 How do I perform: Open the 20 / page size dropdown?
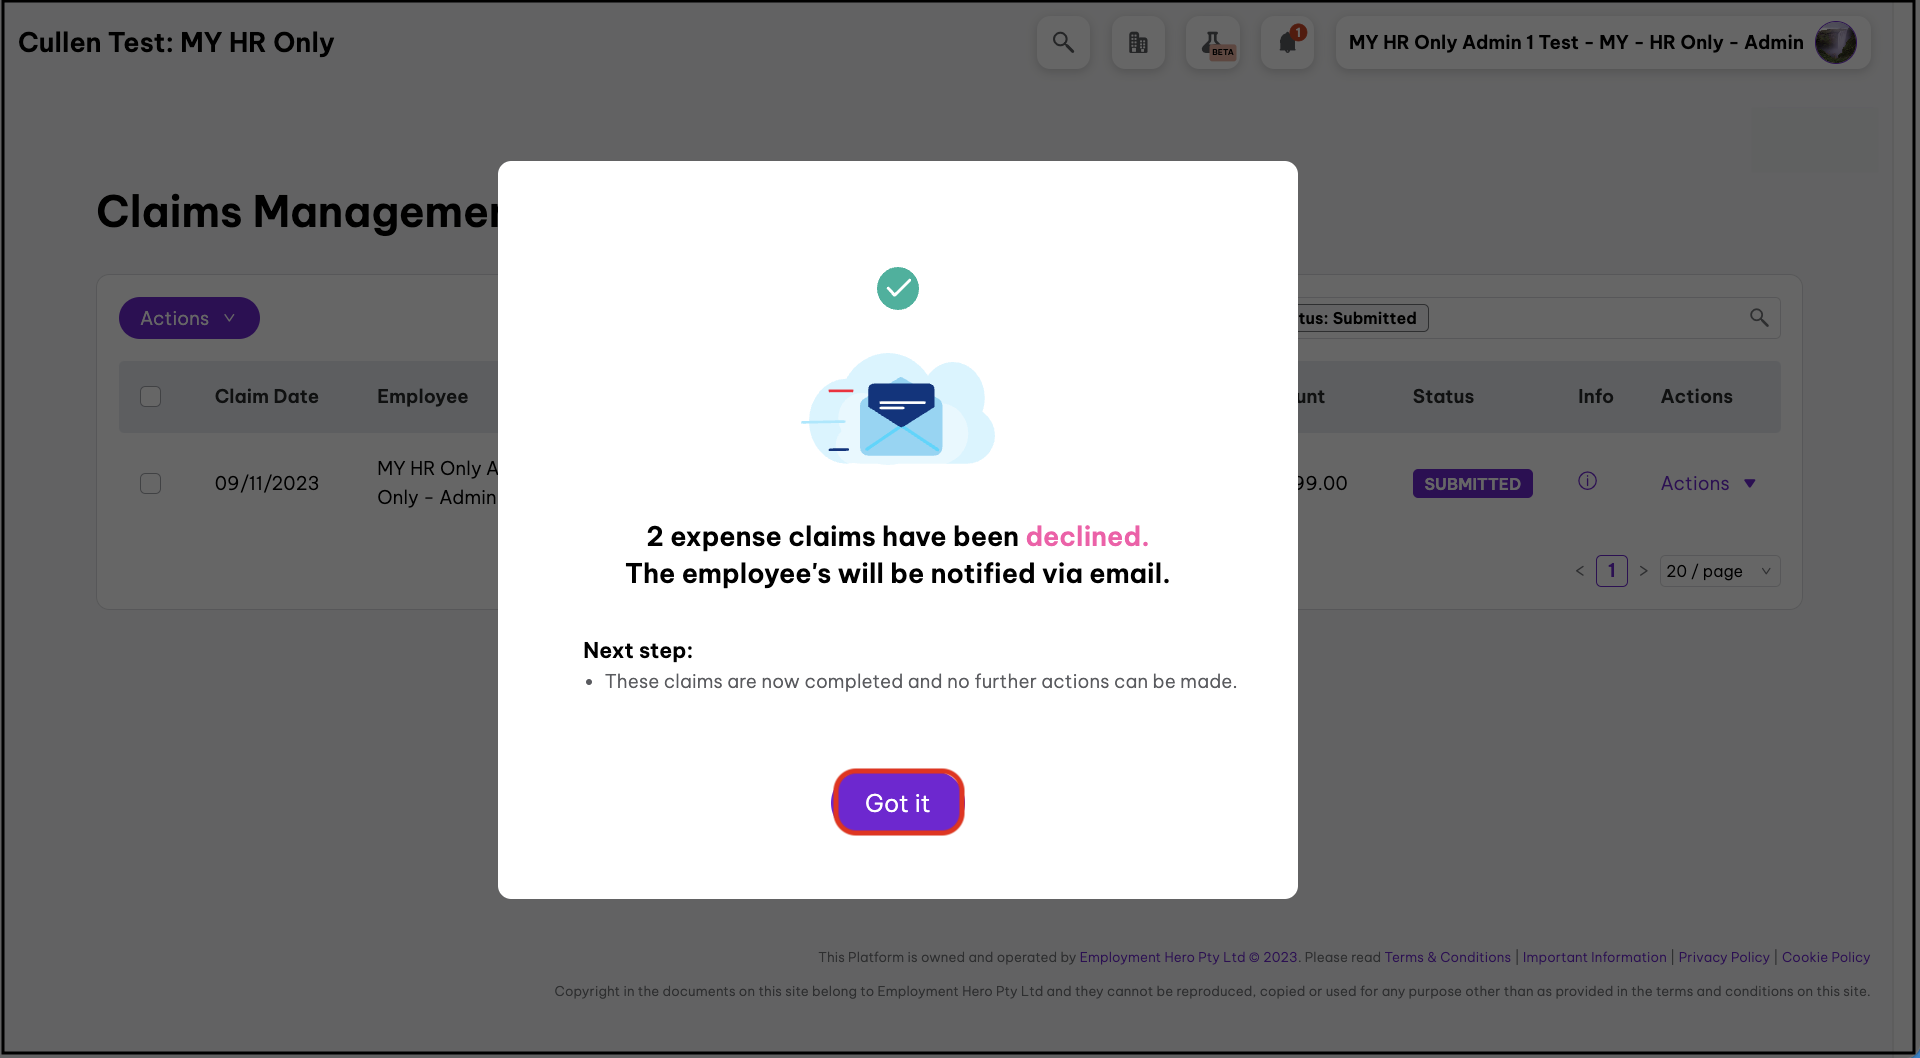click(x=1719, y=571)
